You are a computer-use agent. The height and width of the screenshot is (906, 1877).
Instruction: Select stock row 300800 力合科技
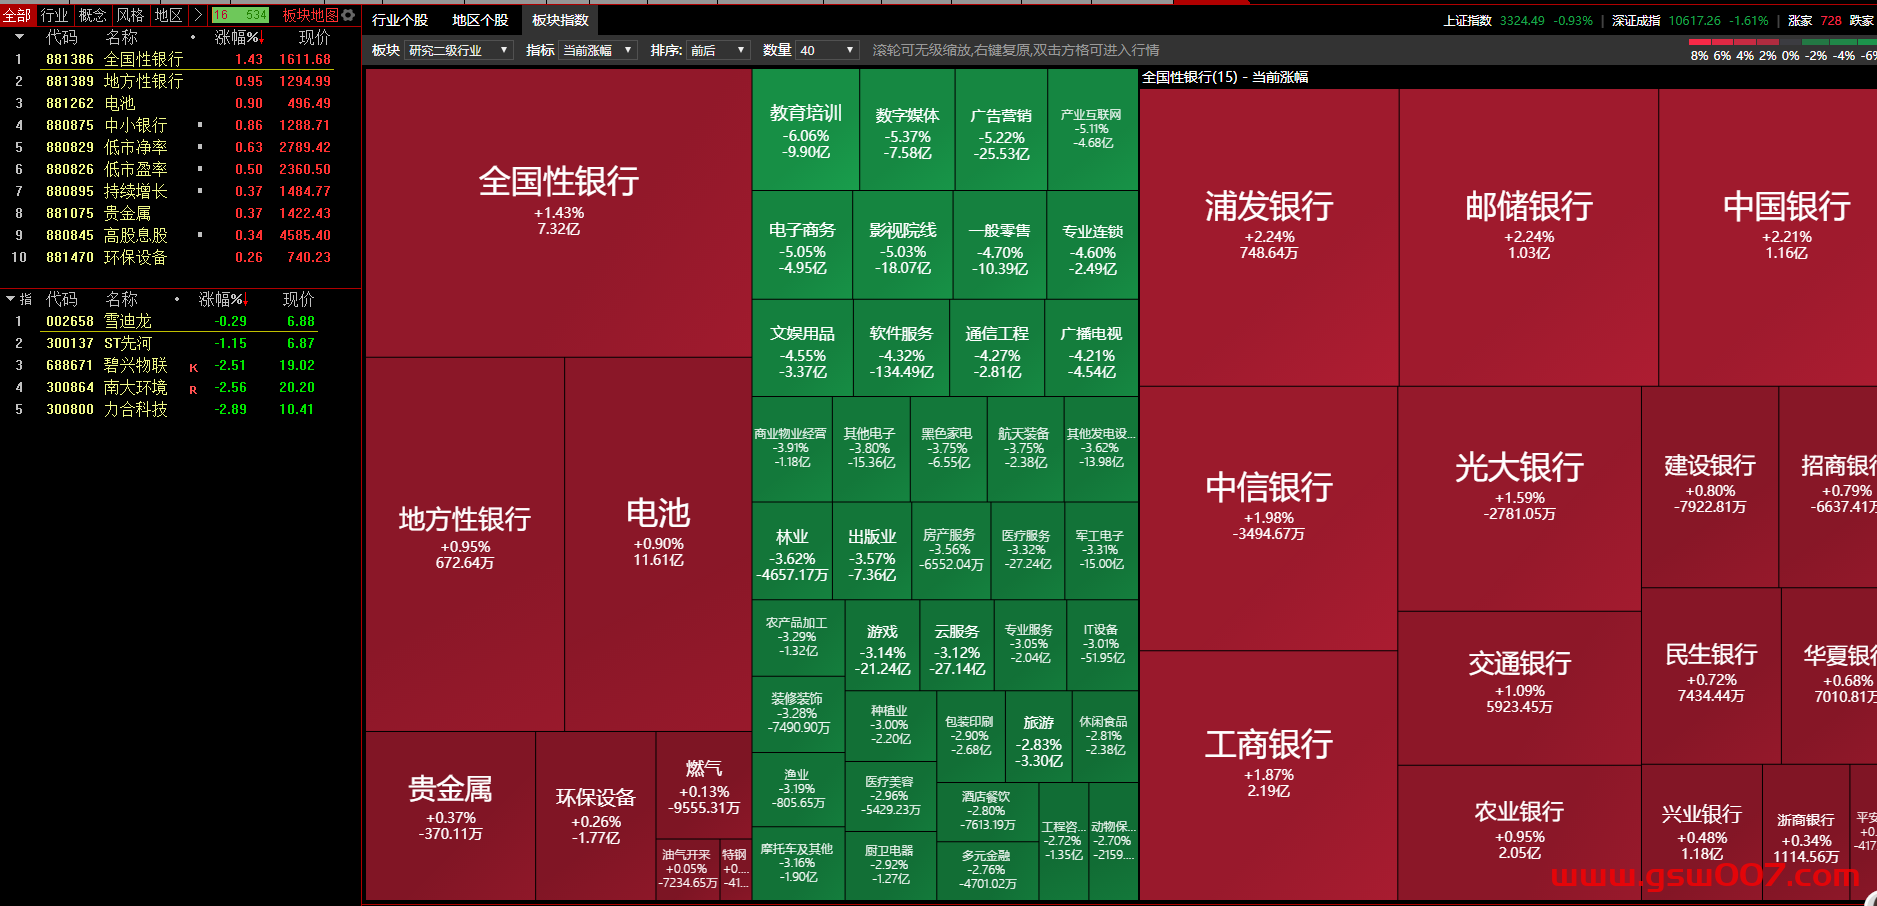(180, 409)
